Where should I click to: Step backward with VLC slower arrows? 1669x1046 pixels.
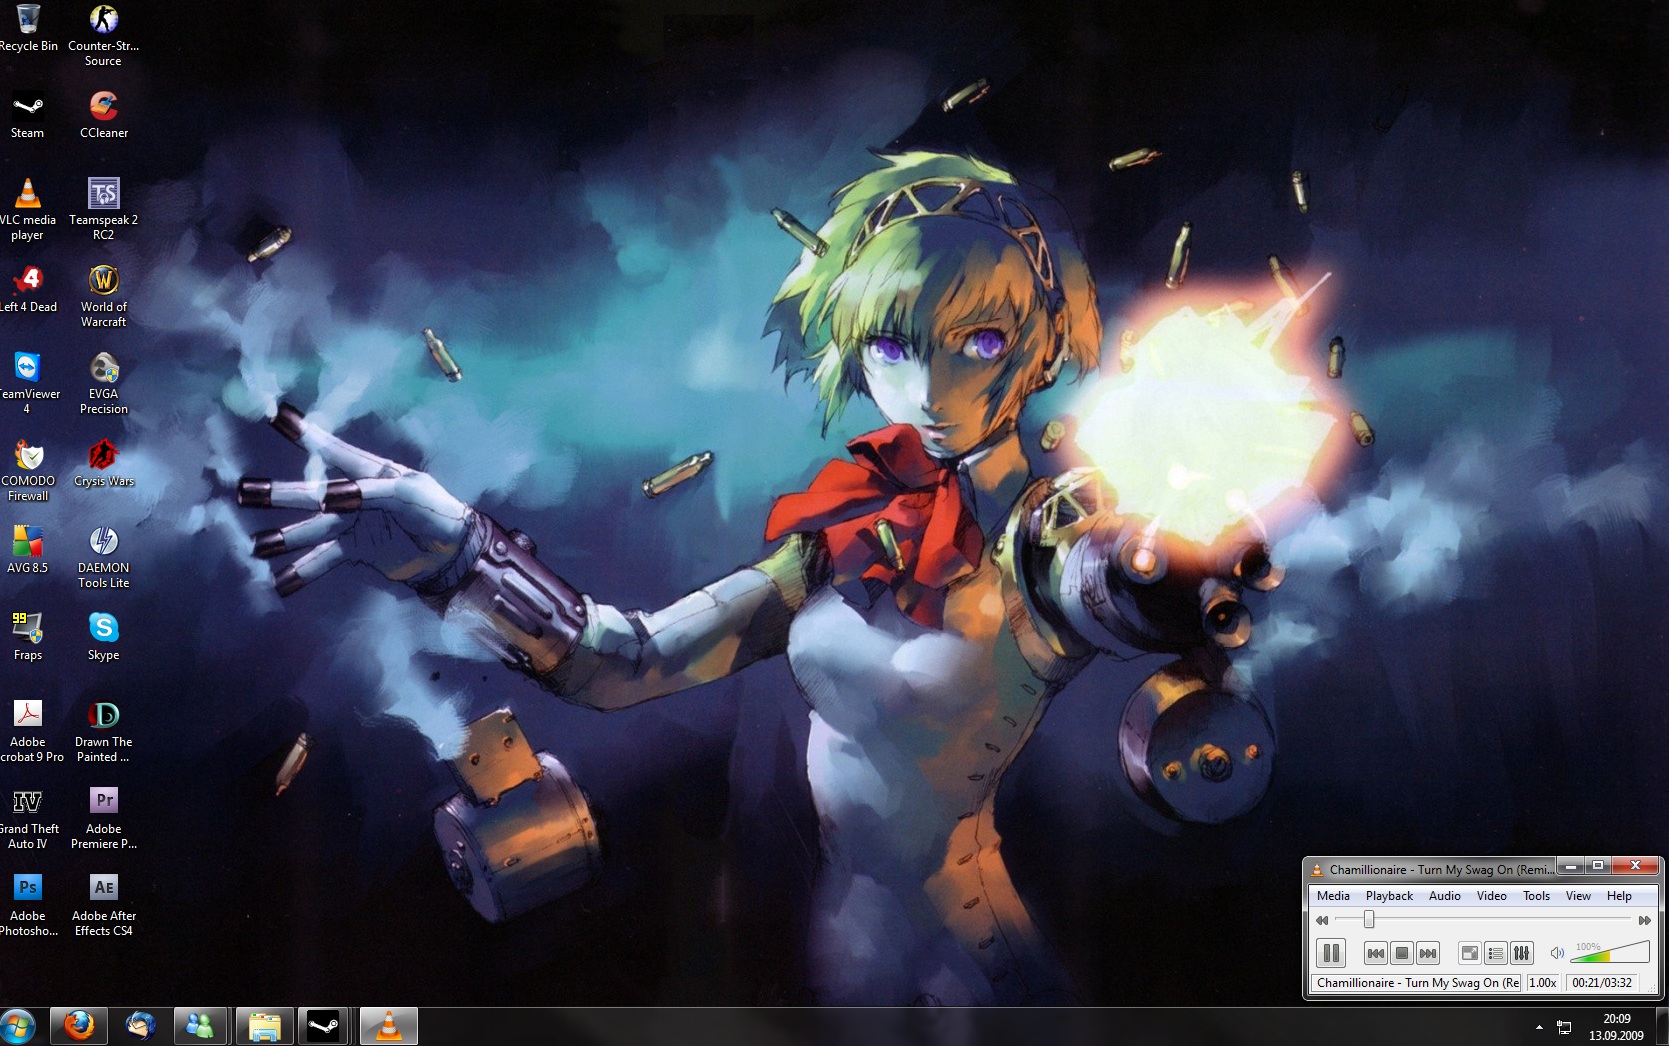(1322, 920)
